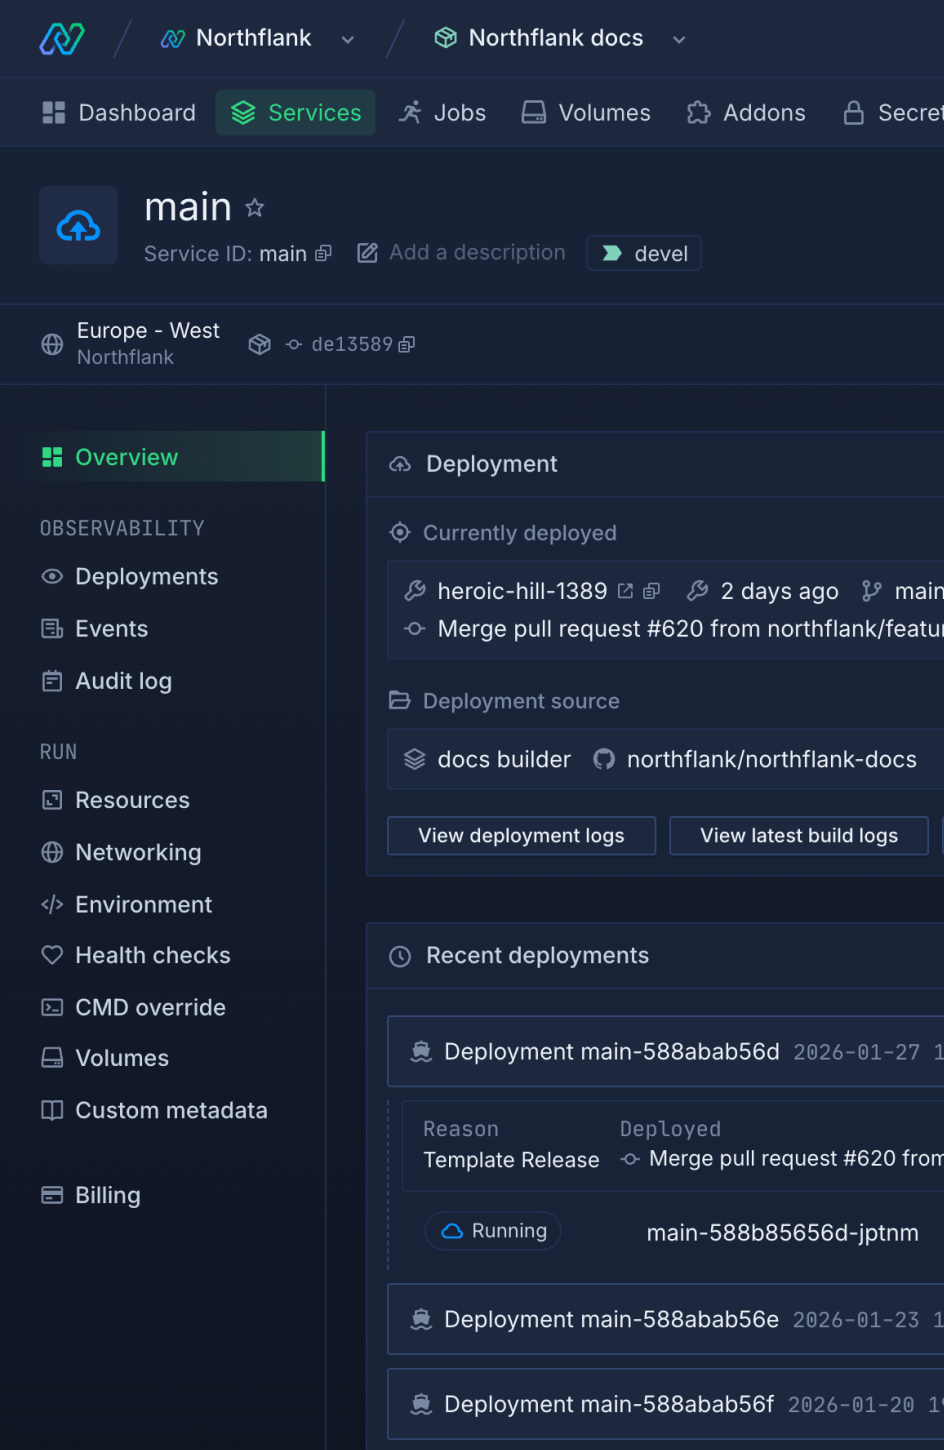944x1450 pixels.
Task: Open the Northflank docs service dropdown
Action: tap(679, 39)
